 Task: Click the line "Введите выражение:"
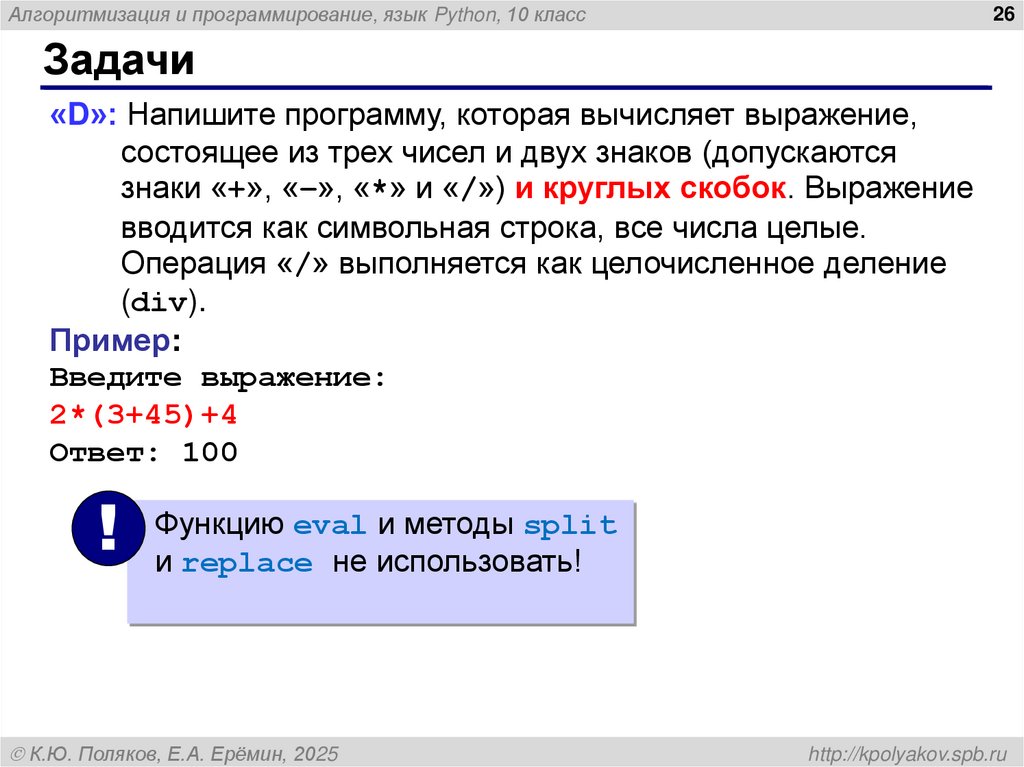coord(218,378)
